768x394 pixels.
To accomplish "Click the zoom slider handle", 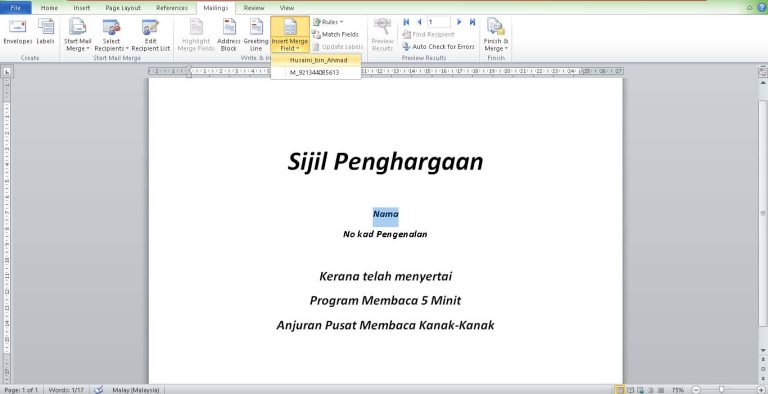I will [721, 390].
